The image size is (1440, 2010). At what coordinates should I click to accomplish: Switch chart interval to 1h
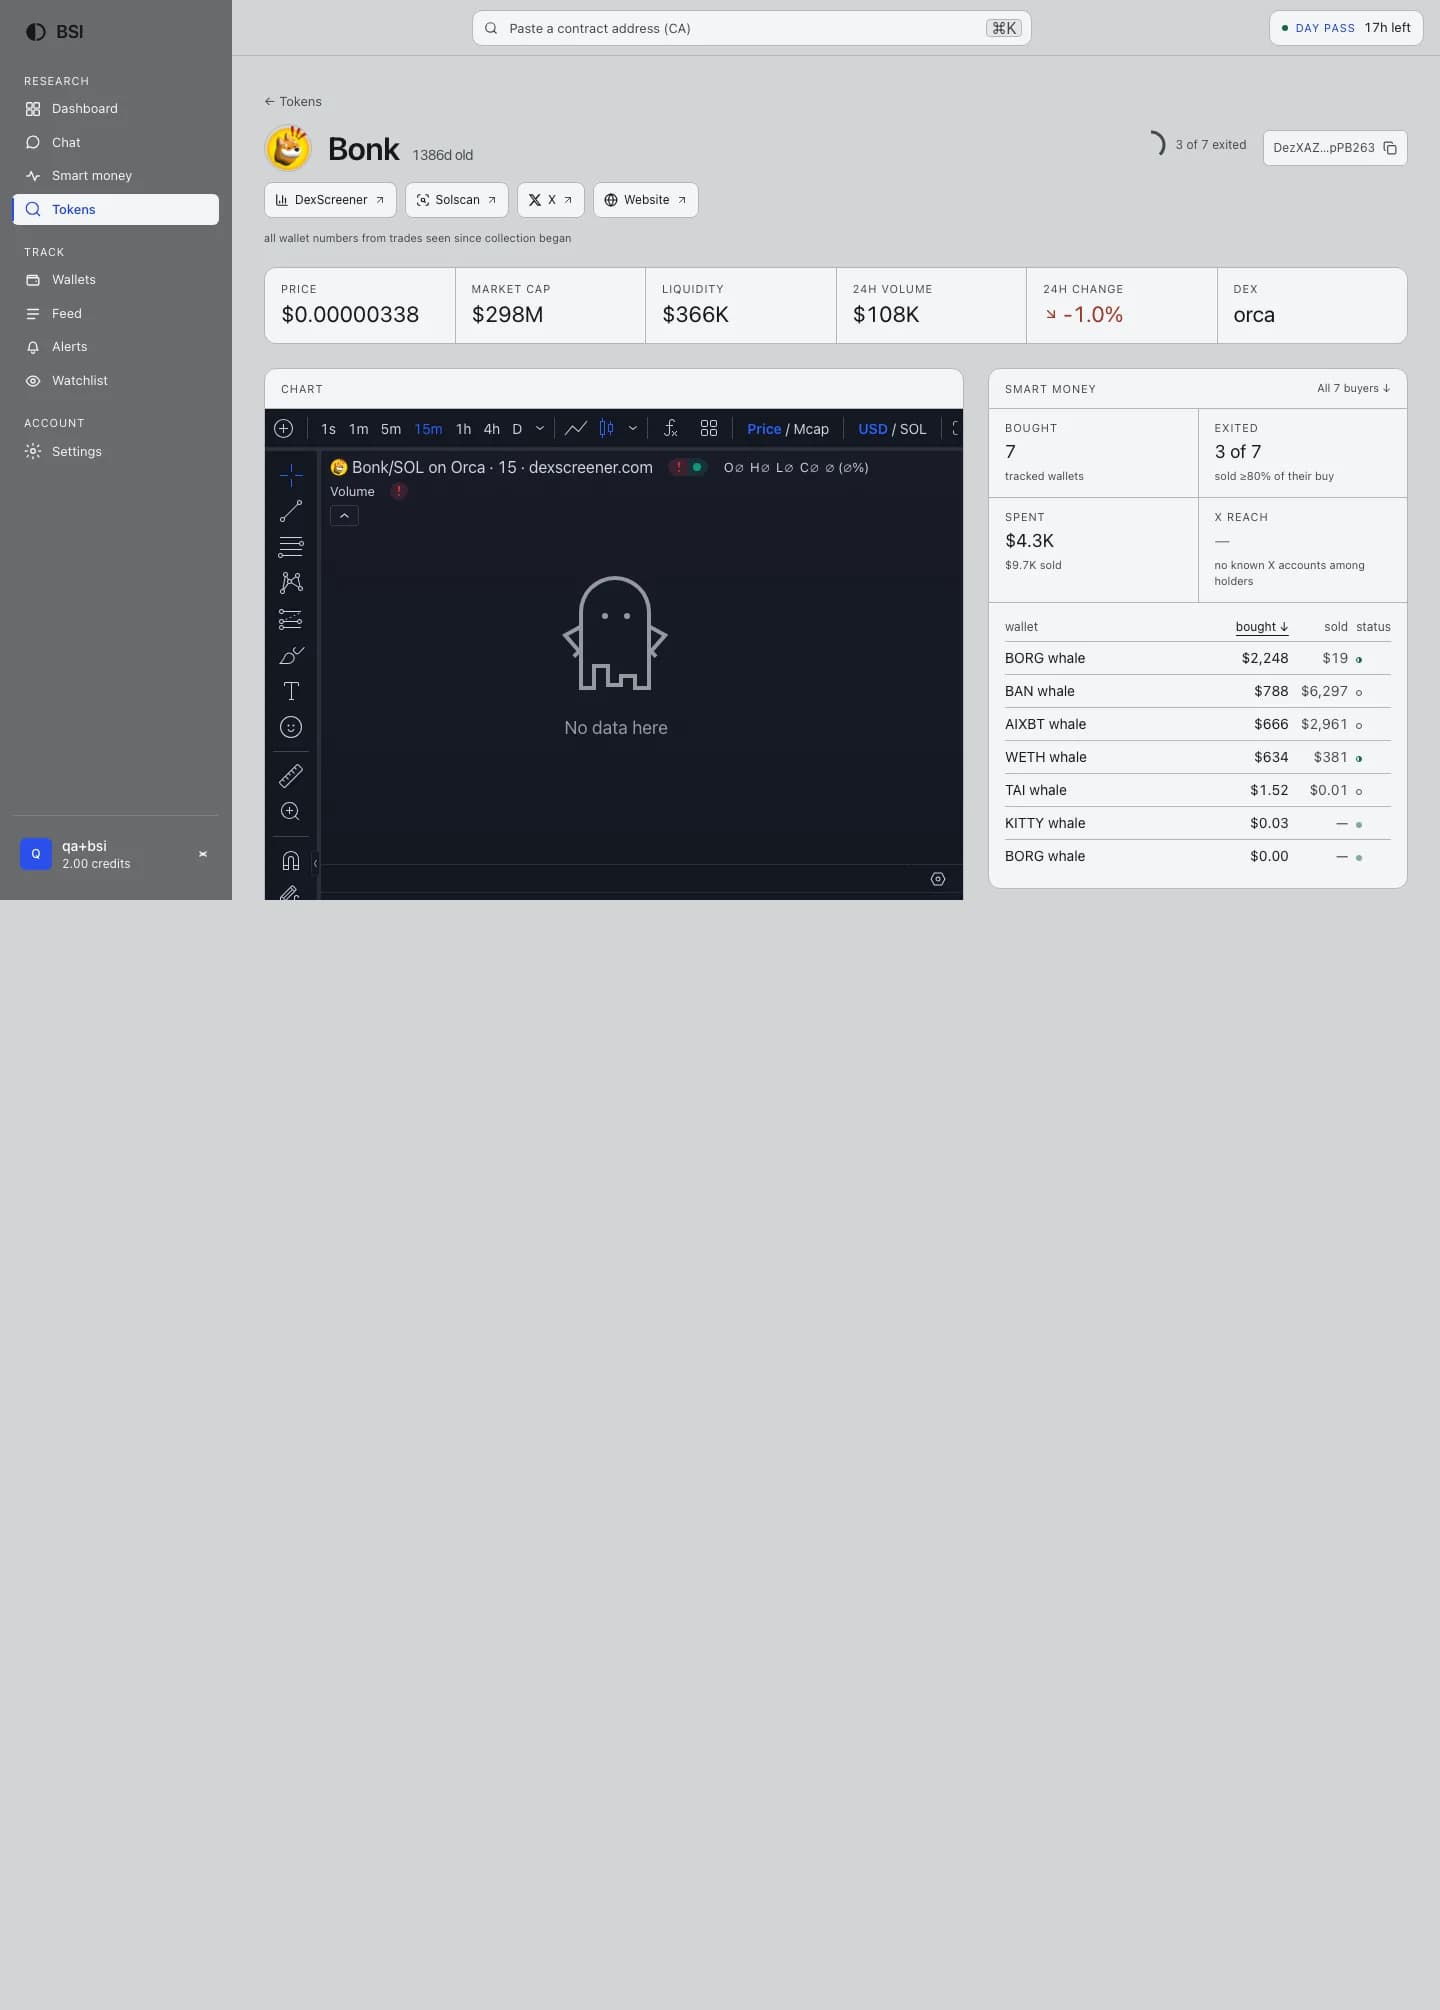[463, 429]
